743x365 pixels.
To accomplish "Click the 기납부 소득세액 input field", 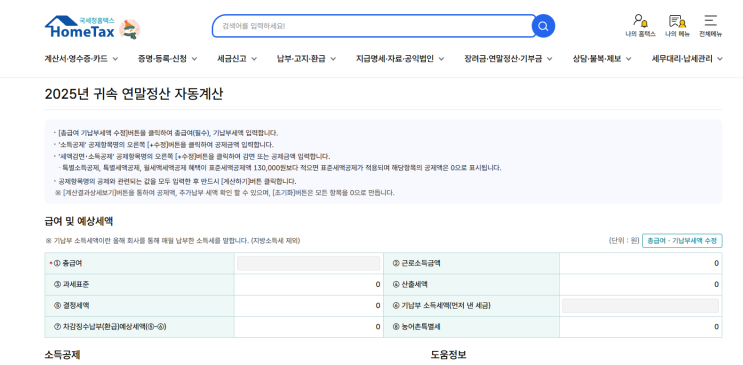I will click(640, 305).
